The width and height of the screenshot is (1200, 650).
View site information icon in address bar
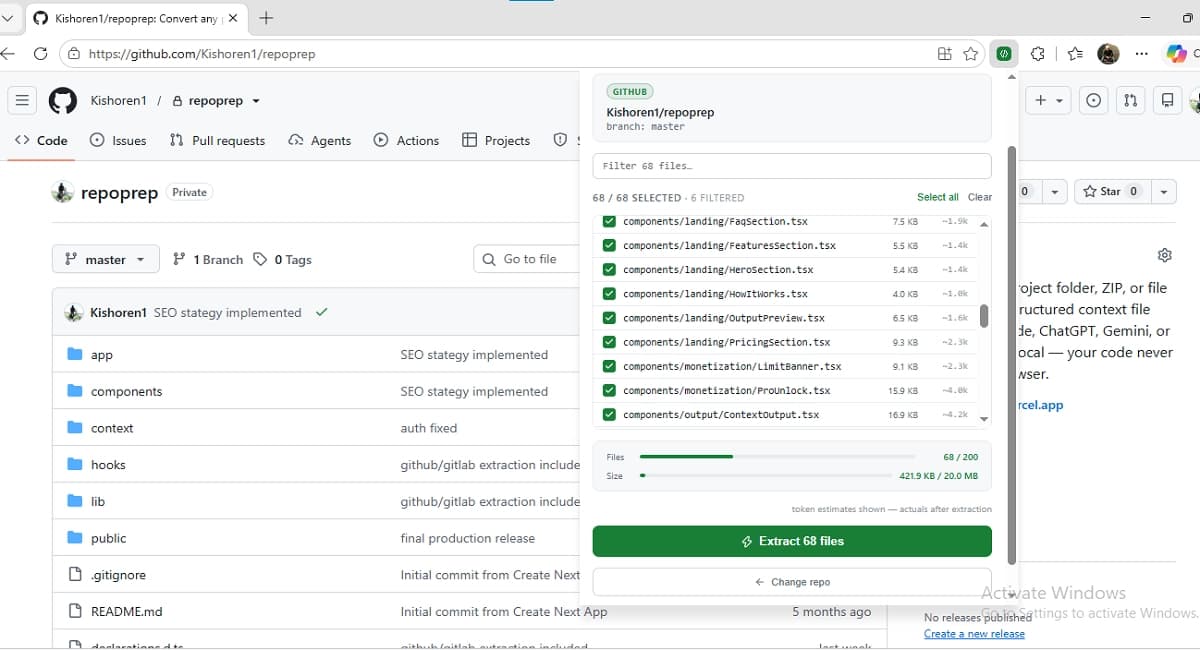pos(74,54)
